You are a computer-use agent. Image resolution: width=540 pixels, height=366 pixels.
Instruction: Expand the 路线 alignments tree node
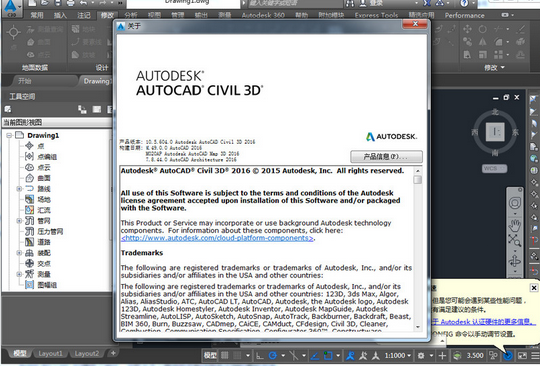pyautogui.click(x=19, y=189)
